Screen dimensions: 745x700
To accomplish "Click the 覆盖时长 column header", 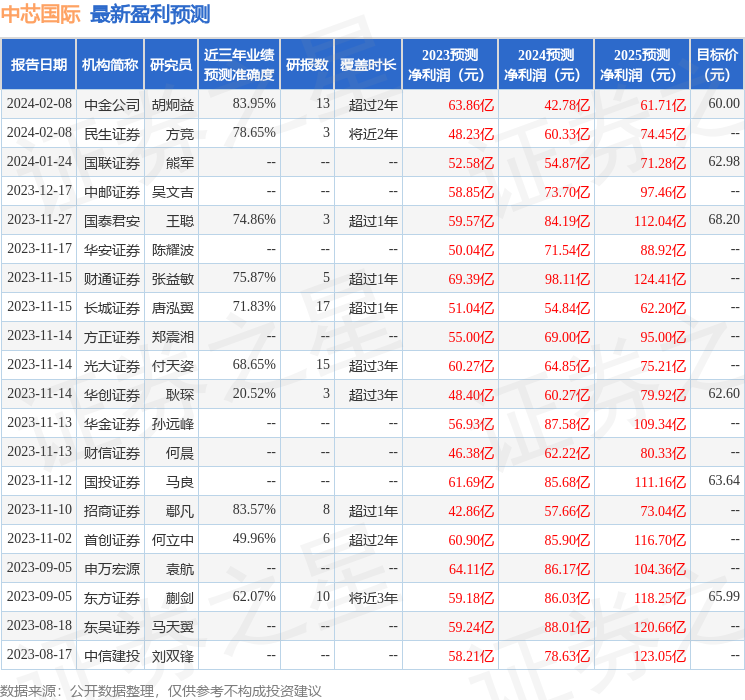I will (368, 65).
